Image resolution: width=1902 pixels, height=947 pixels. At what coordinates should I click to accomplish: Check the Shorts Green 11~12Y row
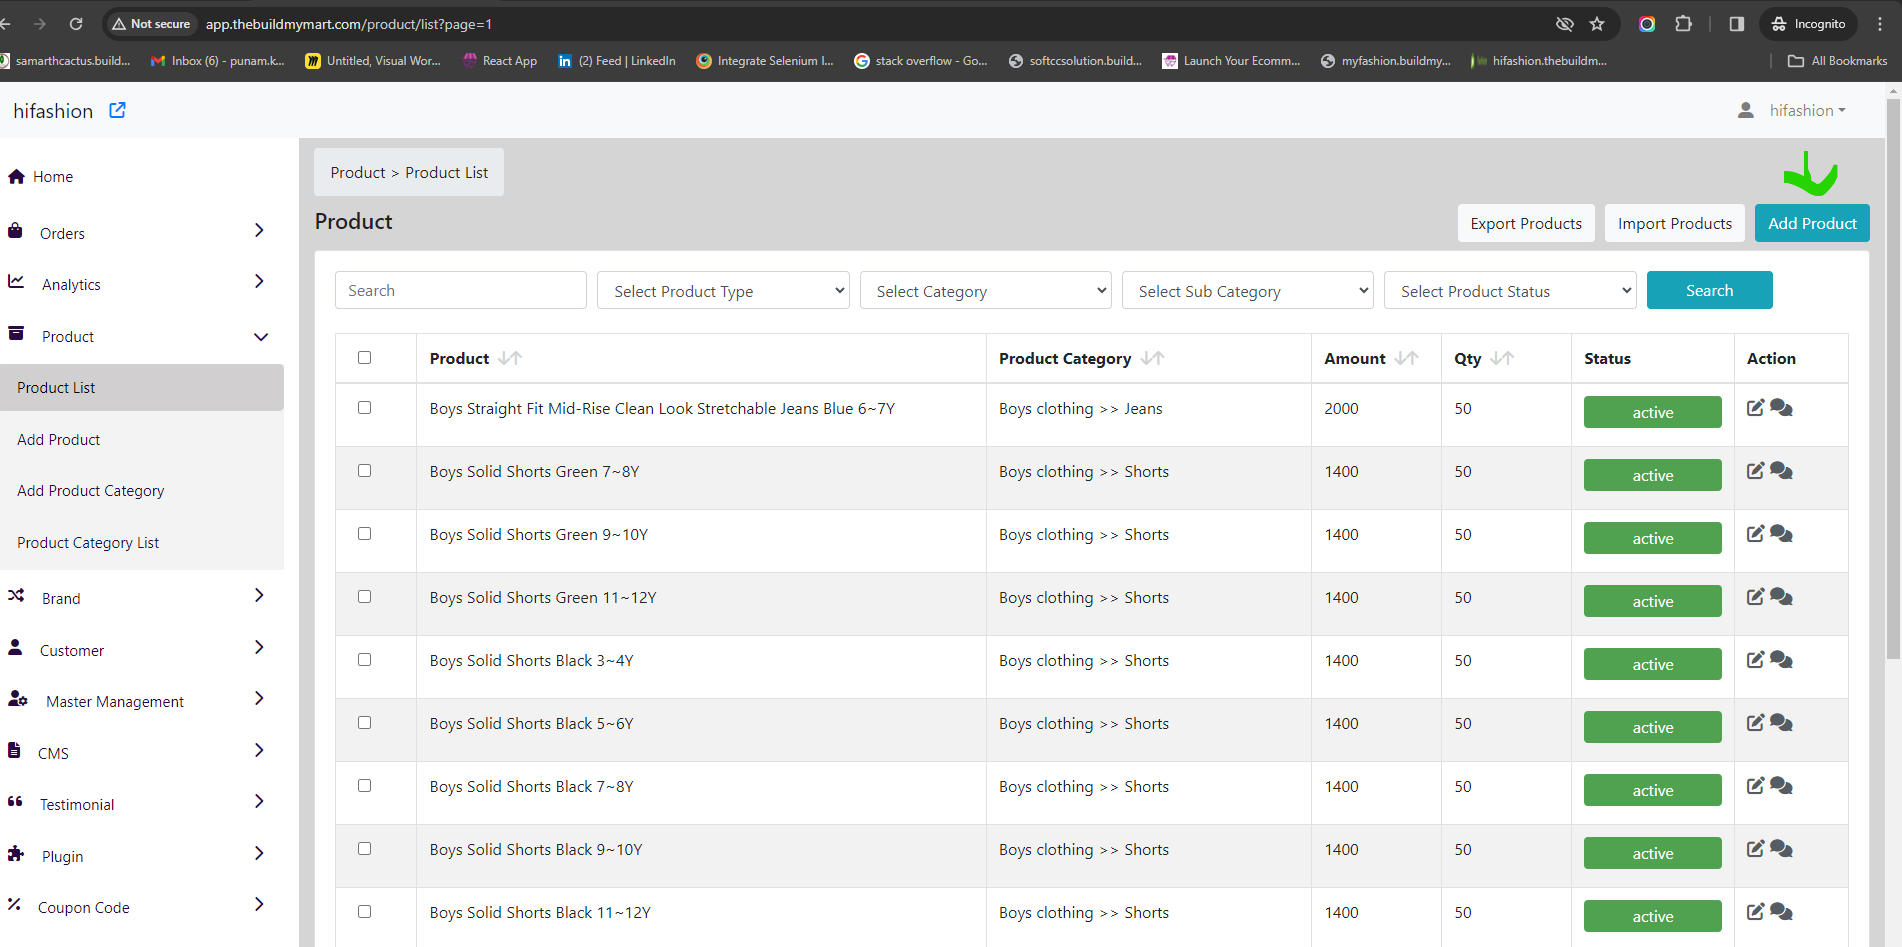point(365,597)
